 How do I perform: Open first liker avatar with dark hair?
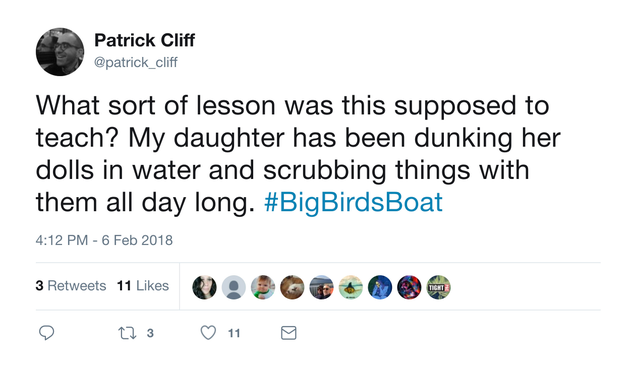point(204,287)
